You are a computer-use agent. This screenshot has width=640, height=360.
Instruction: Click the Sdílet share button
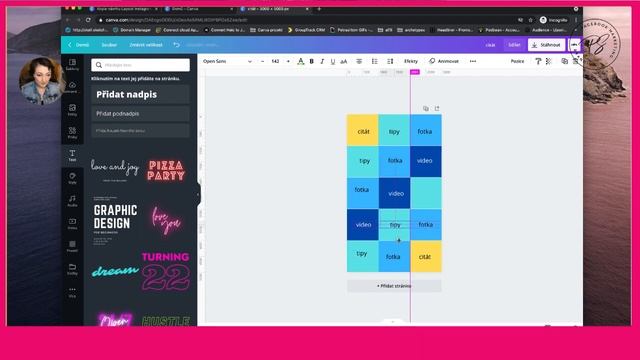pos(514,45)
